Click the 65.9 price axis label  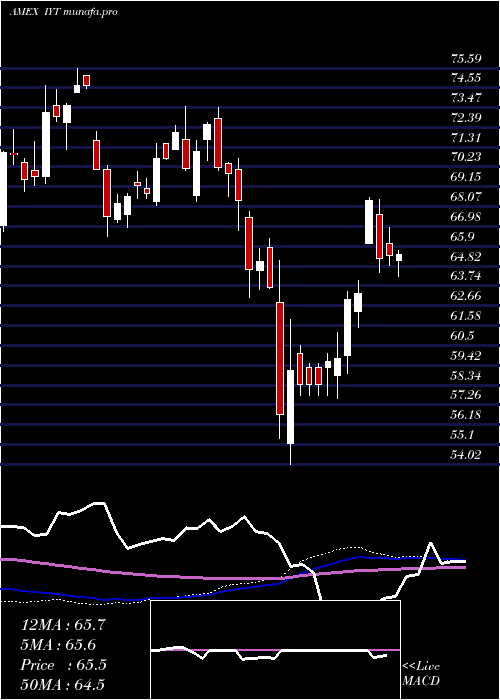point(462,237)
